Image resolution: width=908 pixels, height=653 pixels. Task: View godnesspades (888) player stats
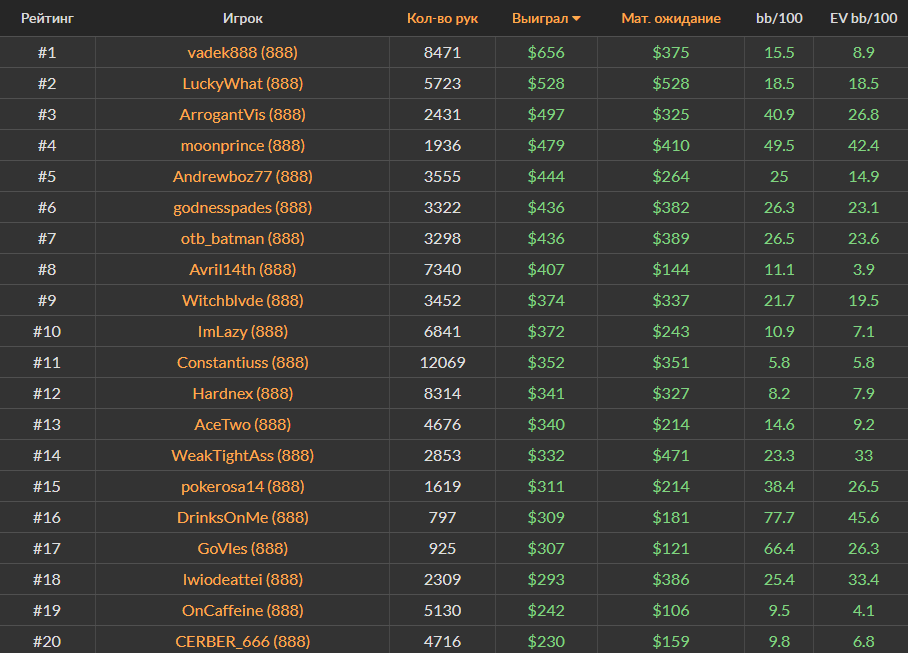(242, 207)
